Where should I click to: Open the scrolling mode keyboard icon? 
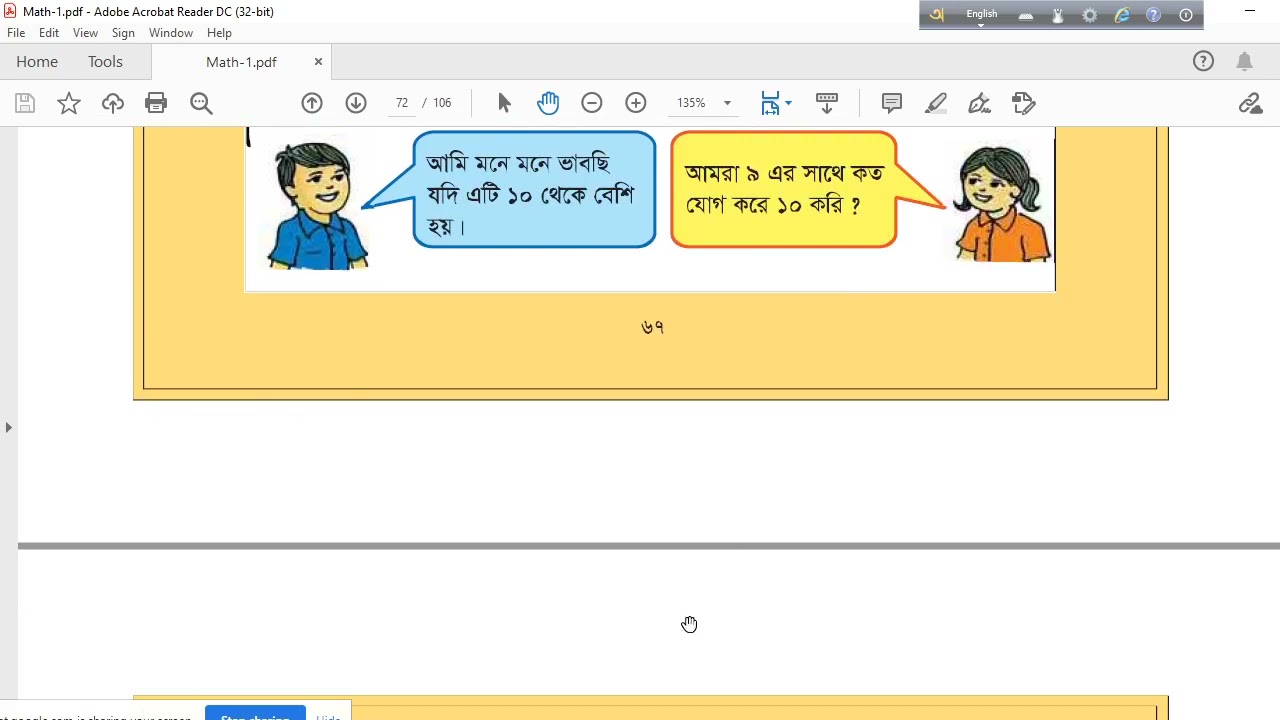(827, 103)
